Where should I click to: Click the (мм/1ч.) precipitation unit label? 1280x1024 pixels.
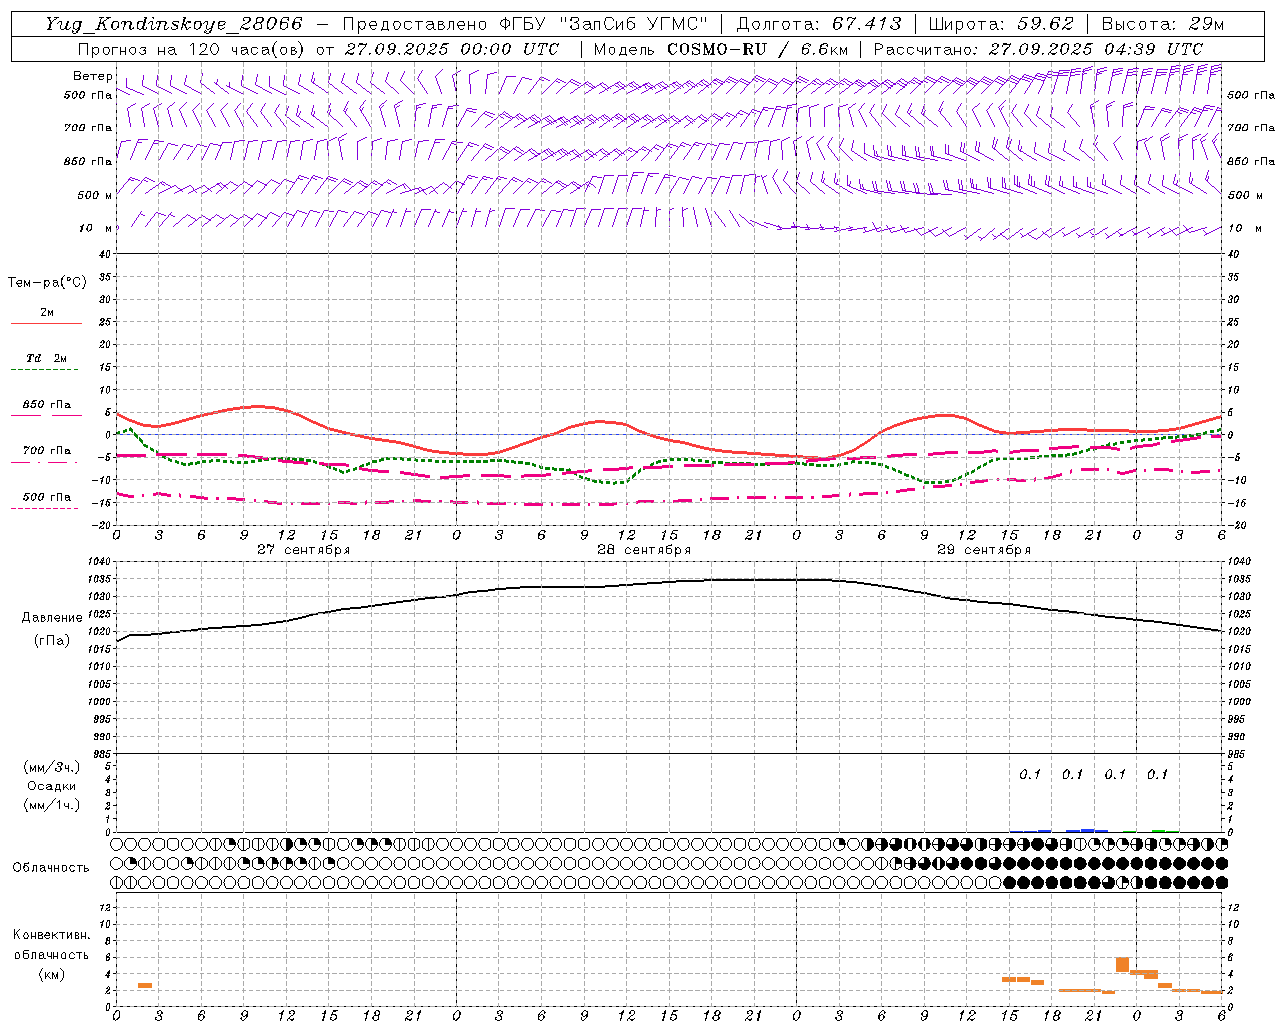pyautogui.click(x=52, y=805)
